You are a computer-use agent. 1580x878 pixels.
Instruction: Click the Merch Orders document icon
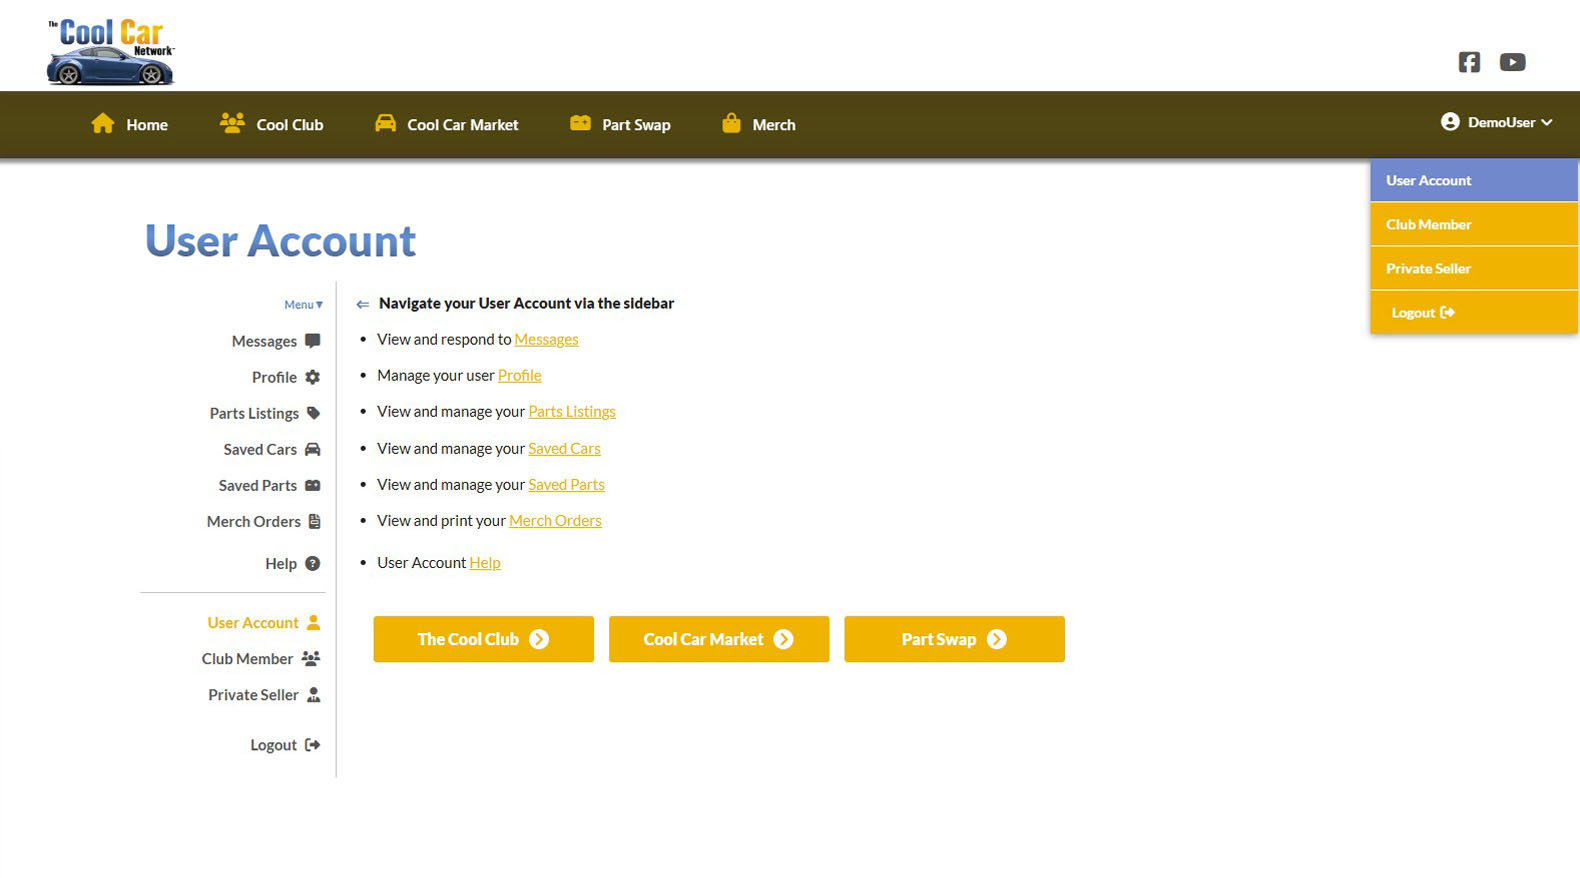click(314, 521)
